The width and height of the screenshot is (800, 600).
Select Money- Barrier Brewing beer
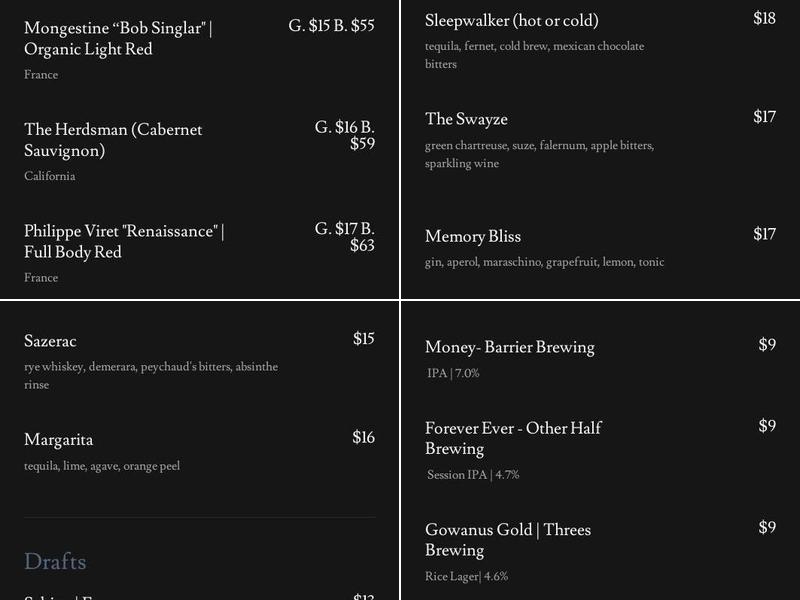509,347
